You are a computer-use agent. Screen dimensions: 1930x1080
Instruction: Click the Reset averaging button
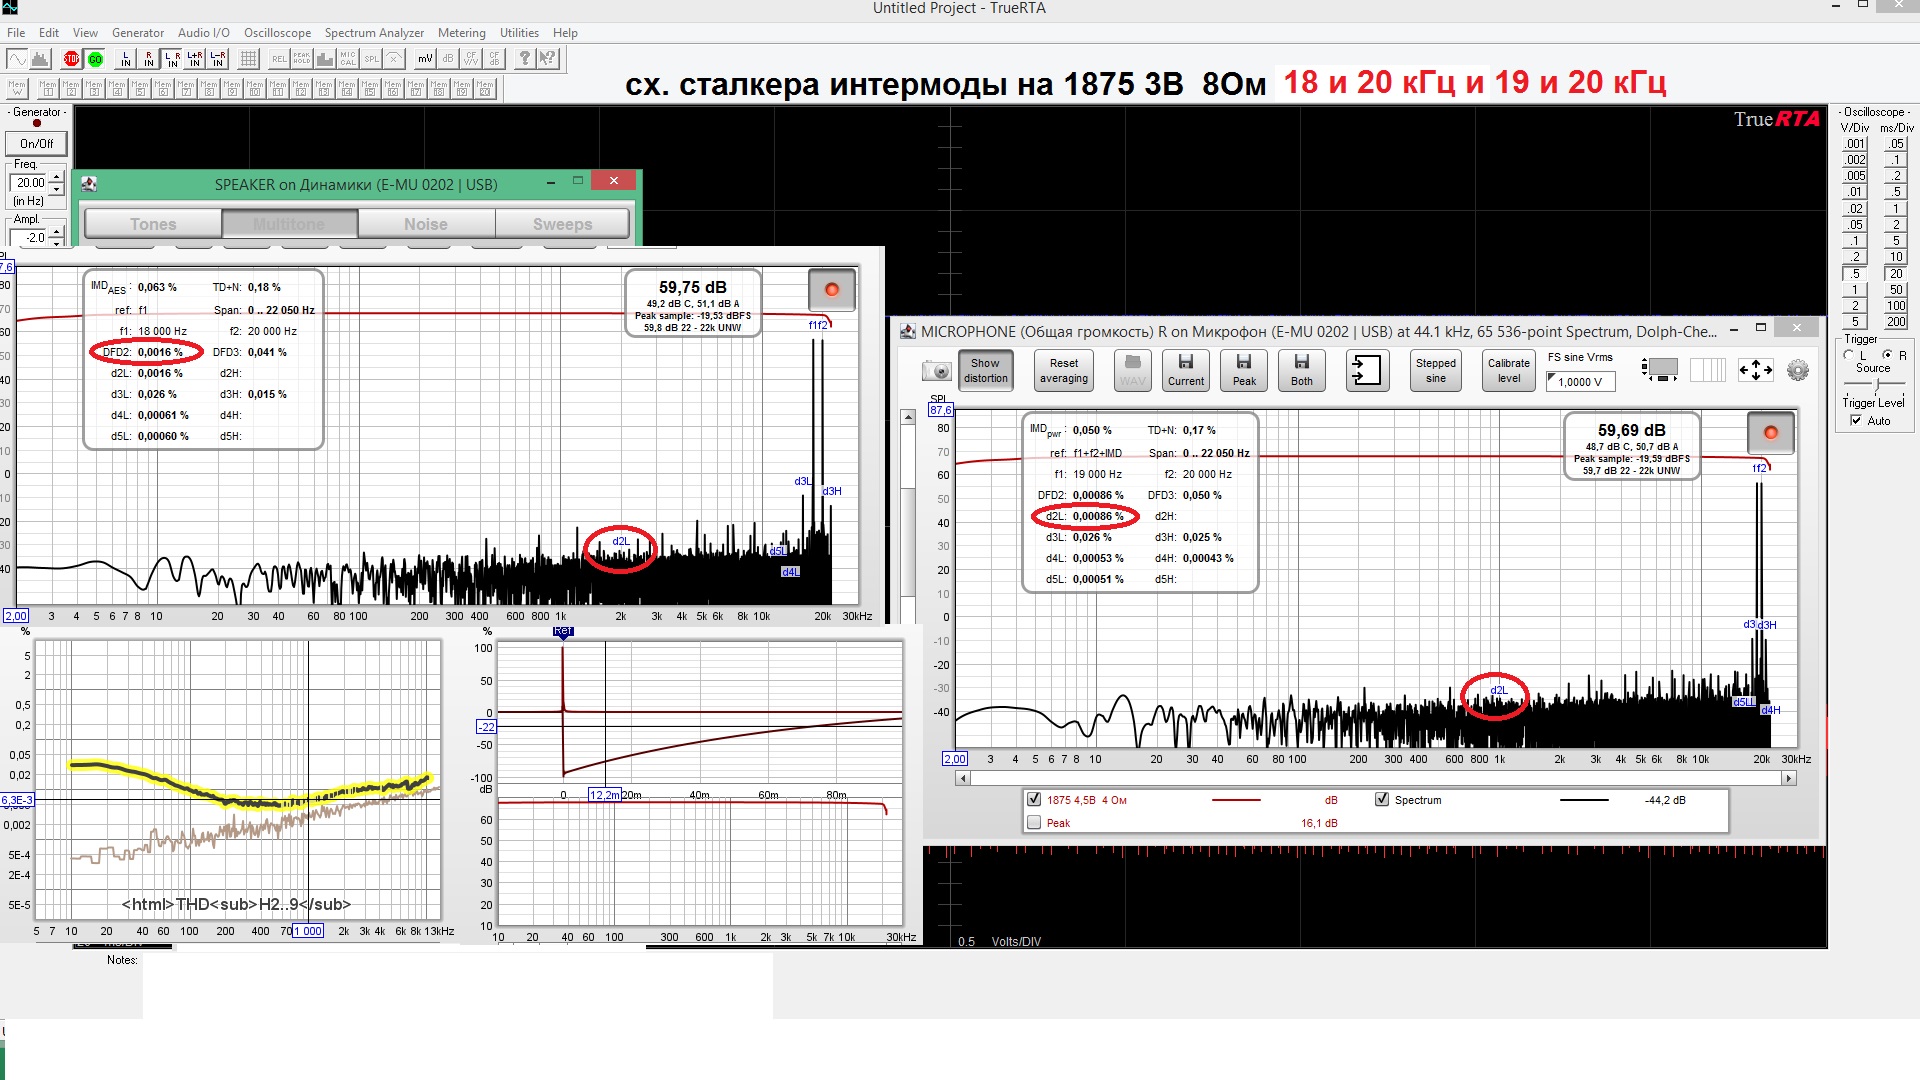pos(1063,371)
